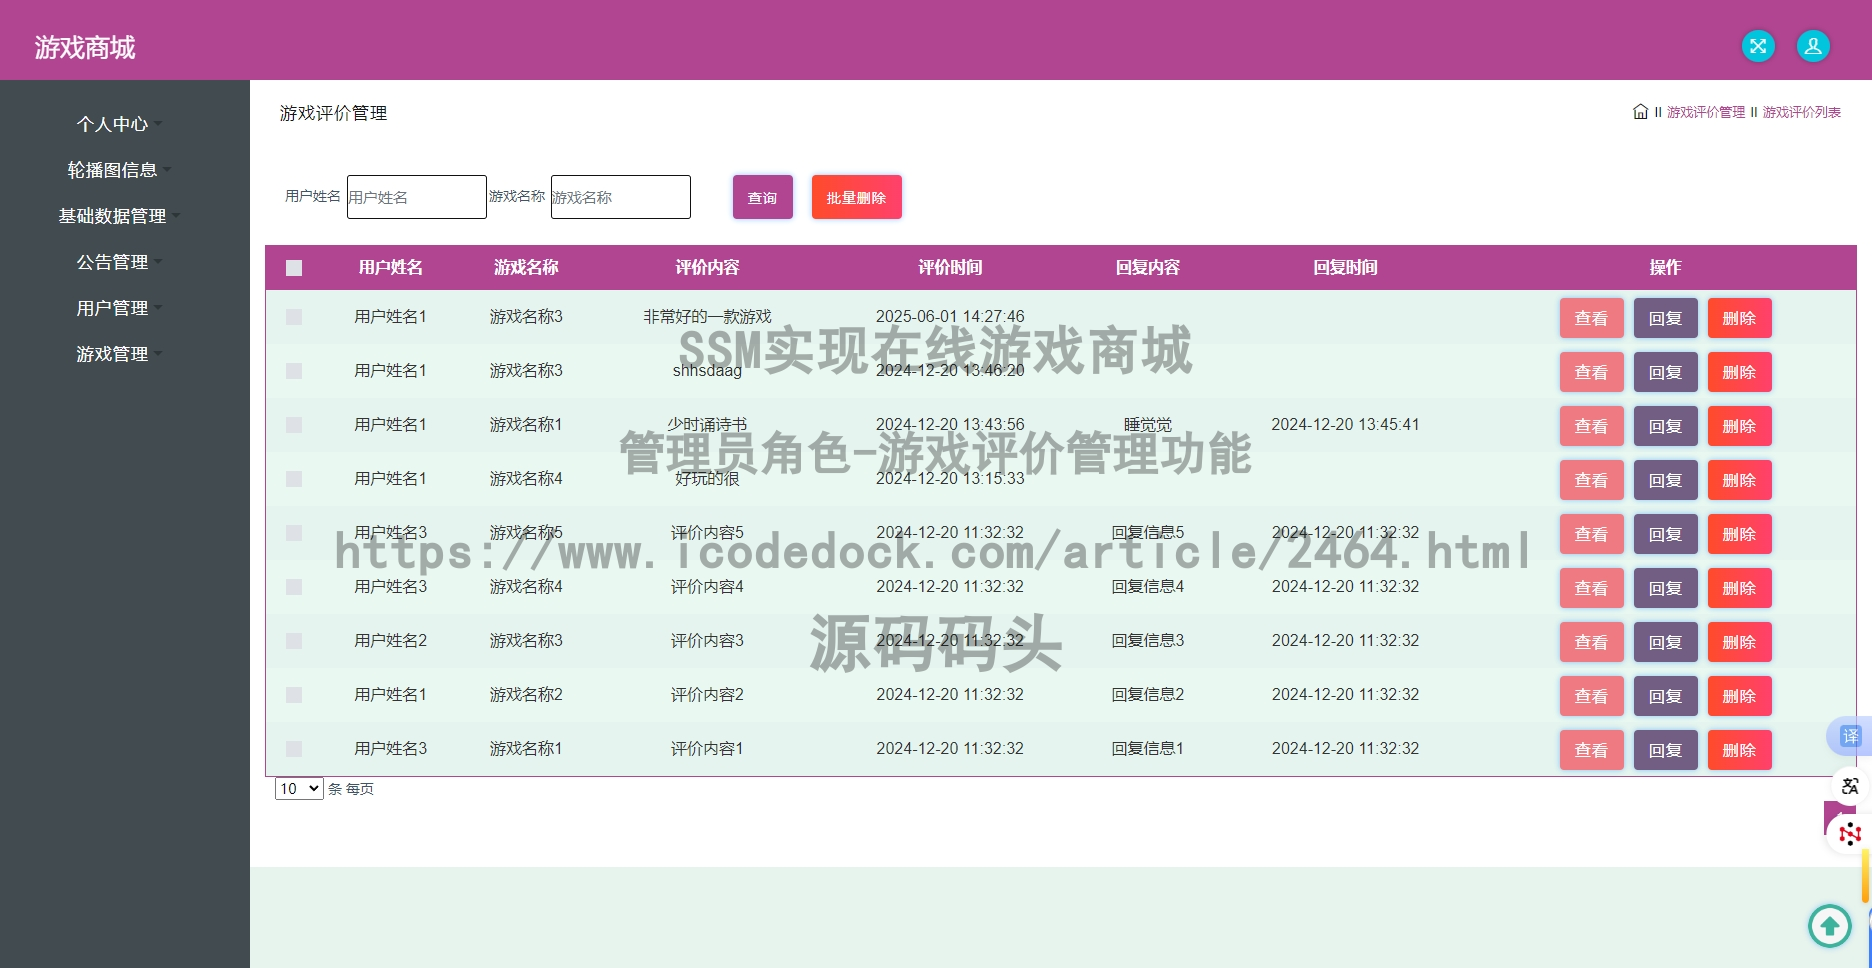The image size is (1872, 968).
Task: Click the home icon in breadcrumb
Action: (x=1640, y=112)
